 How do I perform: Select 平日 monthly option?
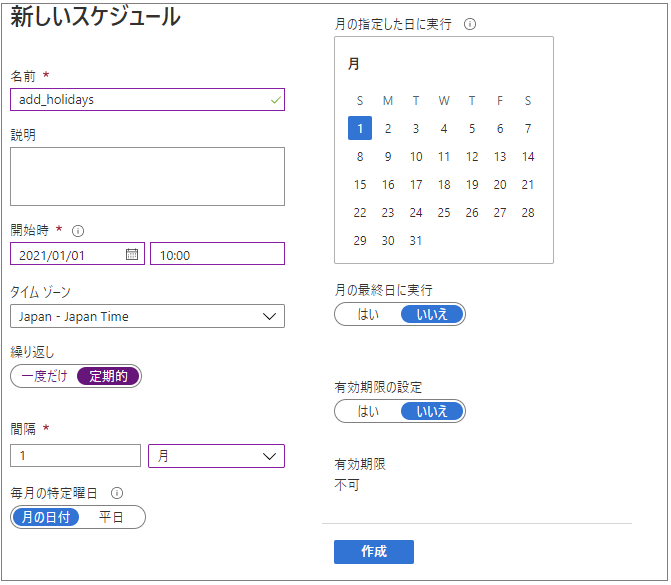(x=111, y=517)
